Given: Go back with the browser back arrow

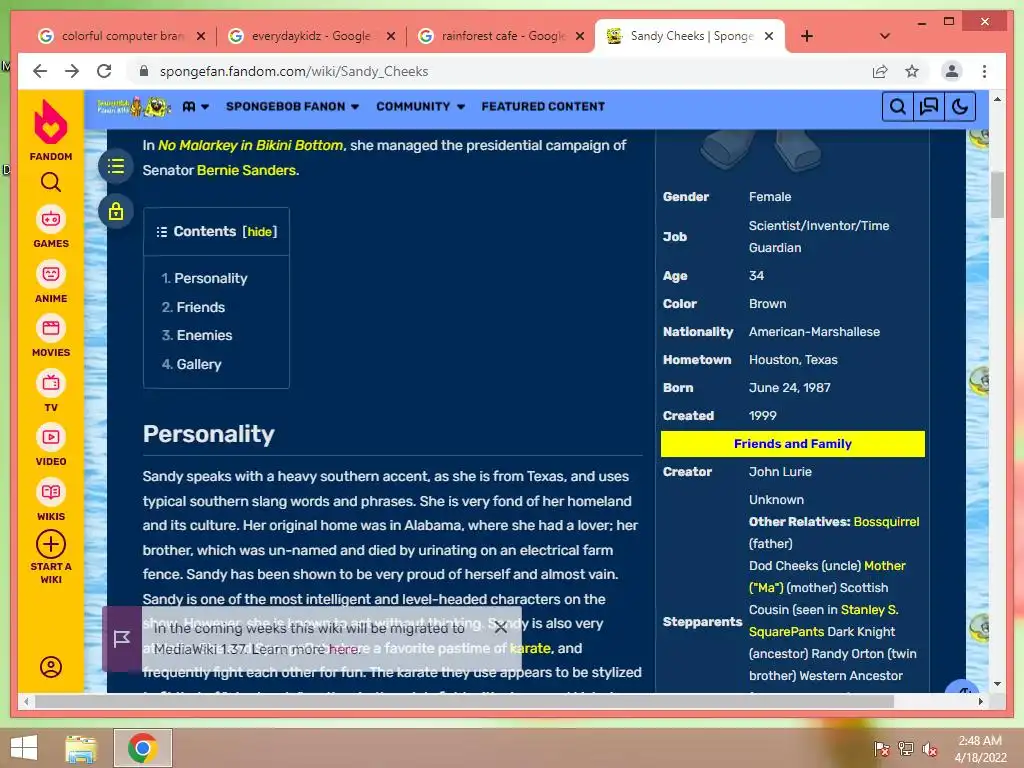Looking at the screenshot, I should coord(40,71).
